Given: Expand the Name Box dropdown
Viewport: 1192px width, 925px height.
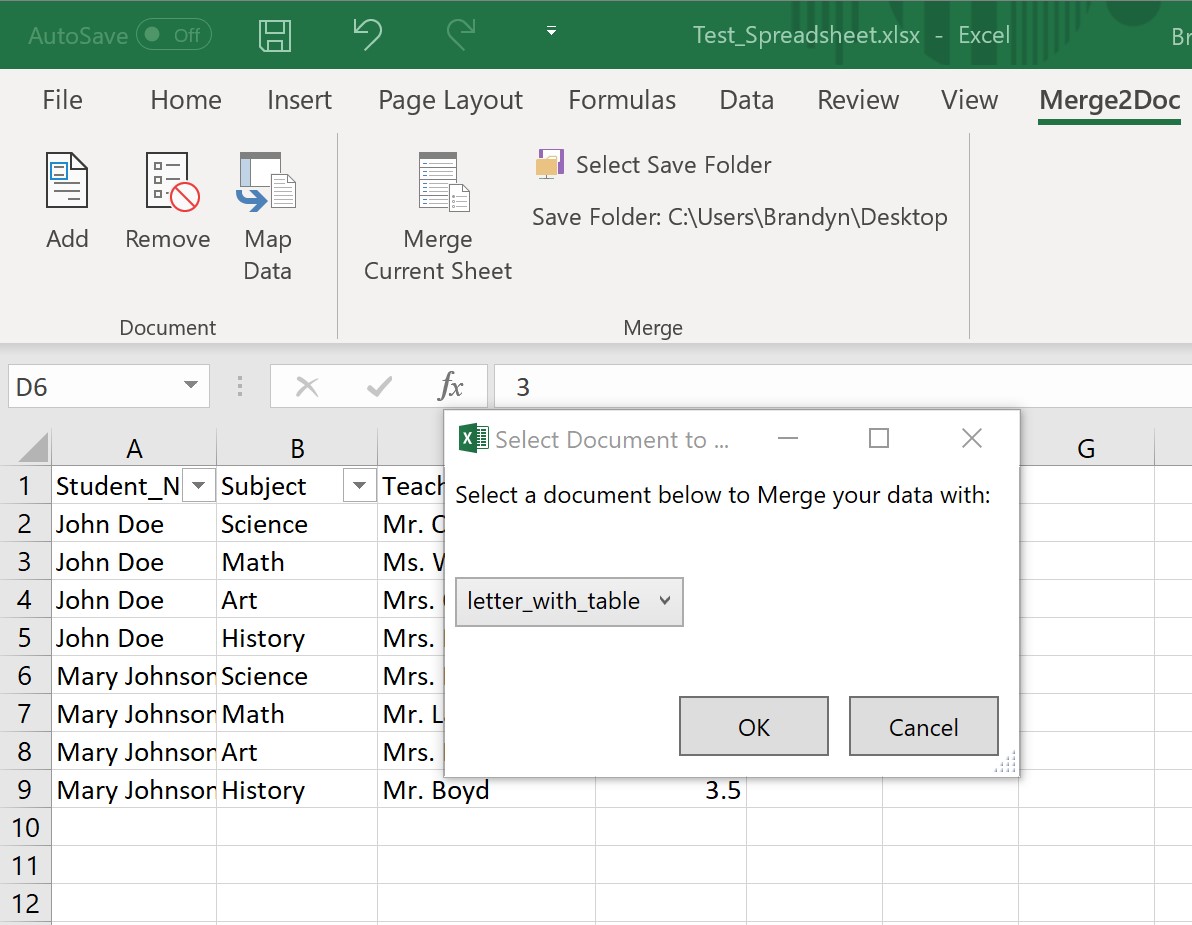Looking at the screenshot, I should (x=191, y=385).
